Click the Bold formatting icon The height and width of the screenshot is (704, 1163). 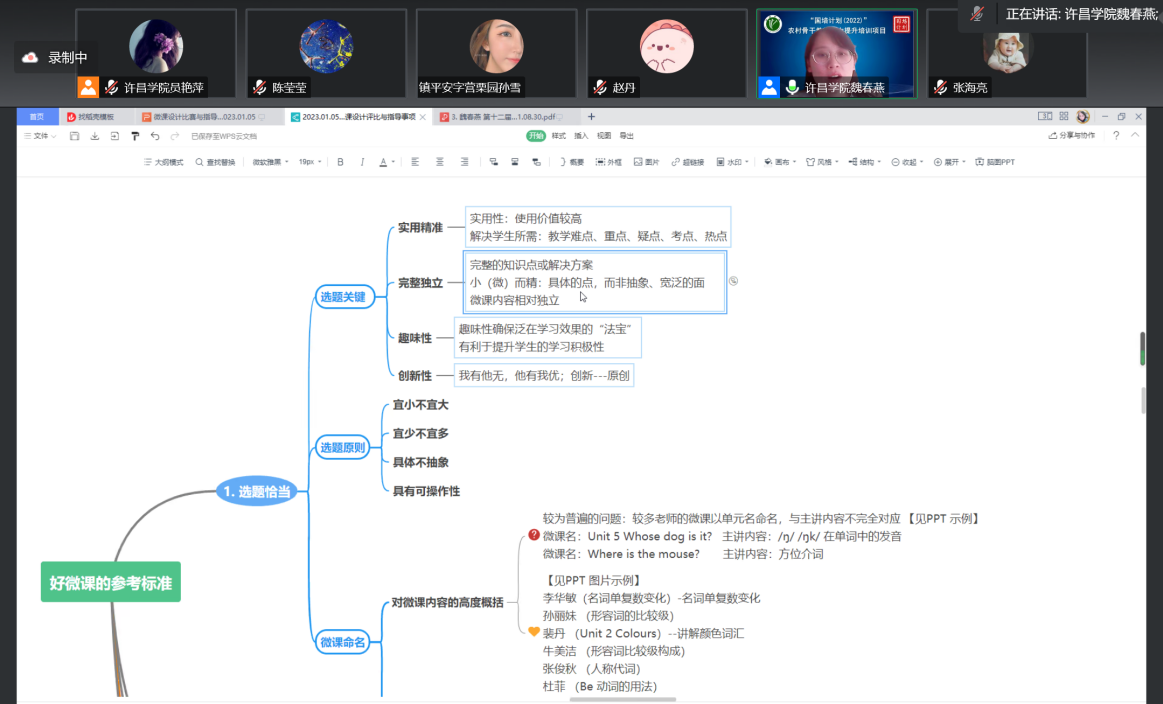[x=340, y=162]
